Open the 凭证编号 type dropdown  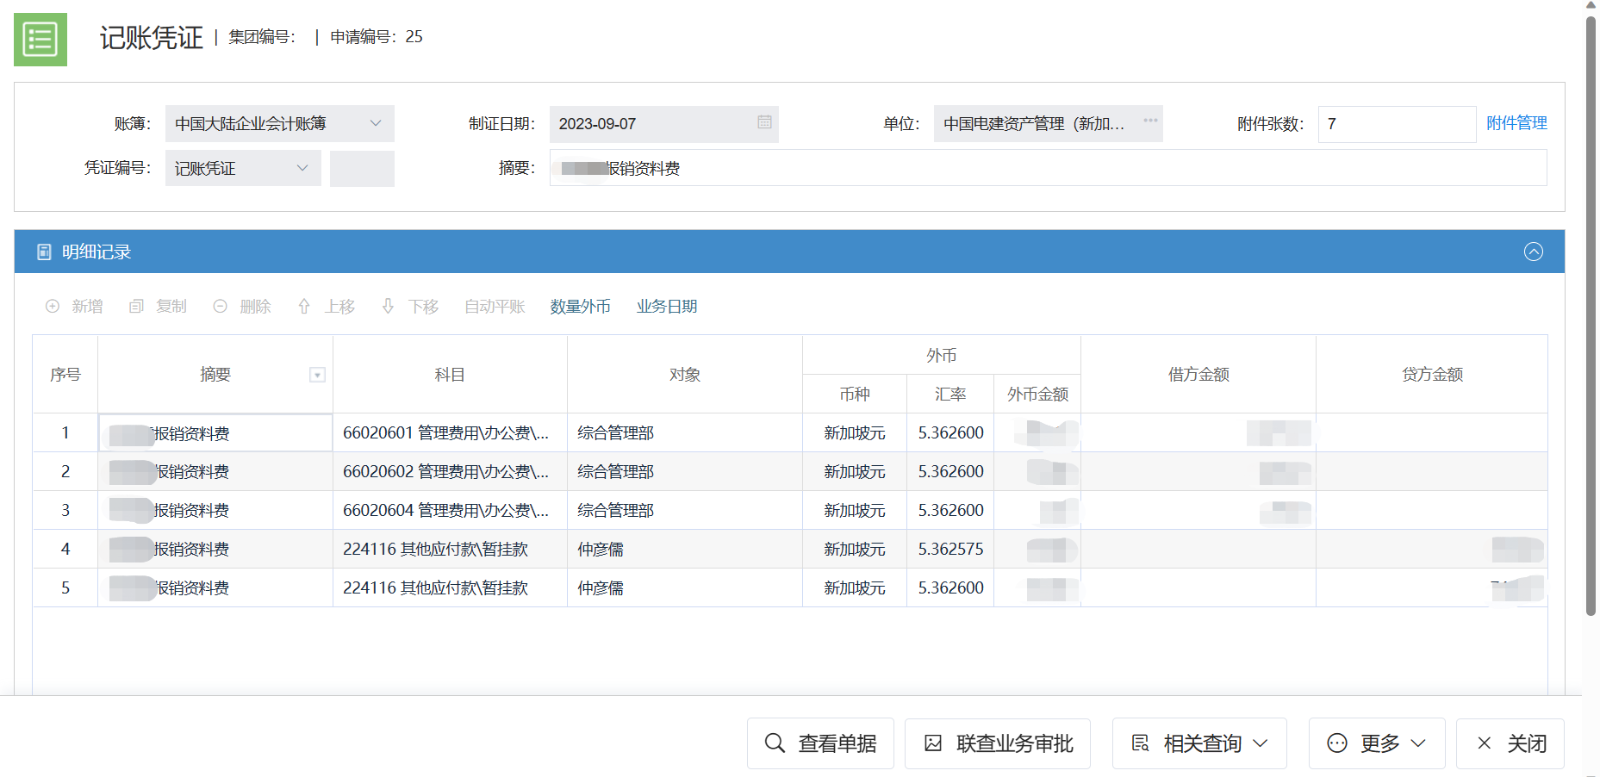[302, 168]
